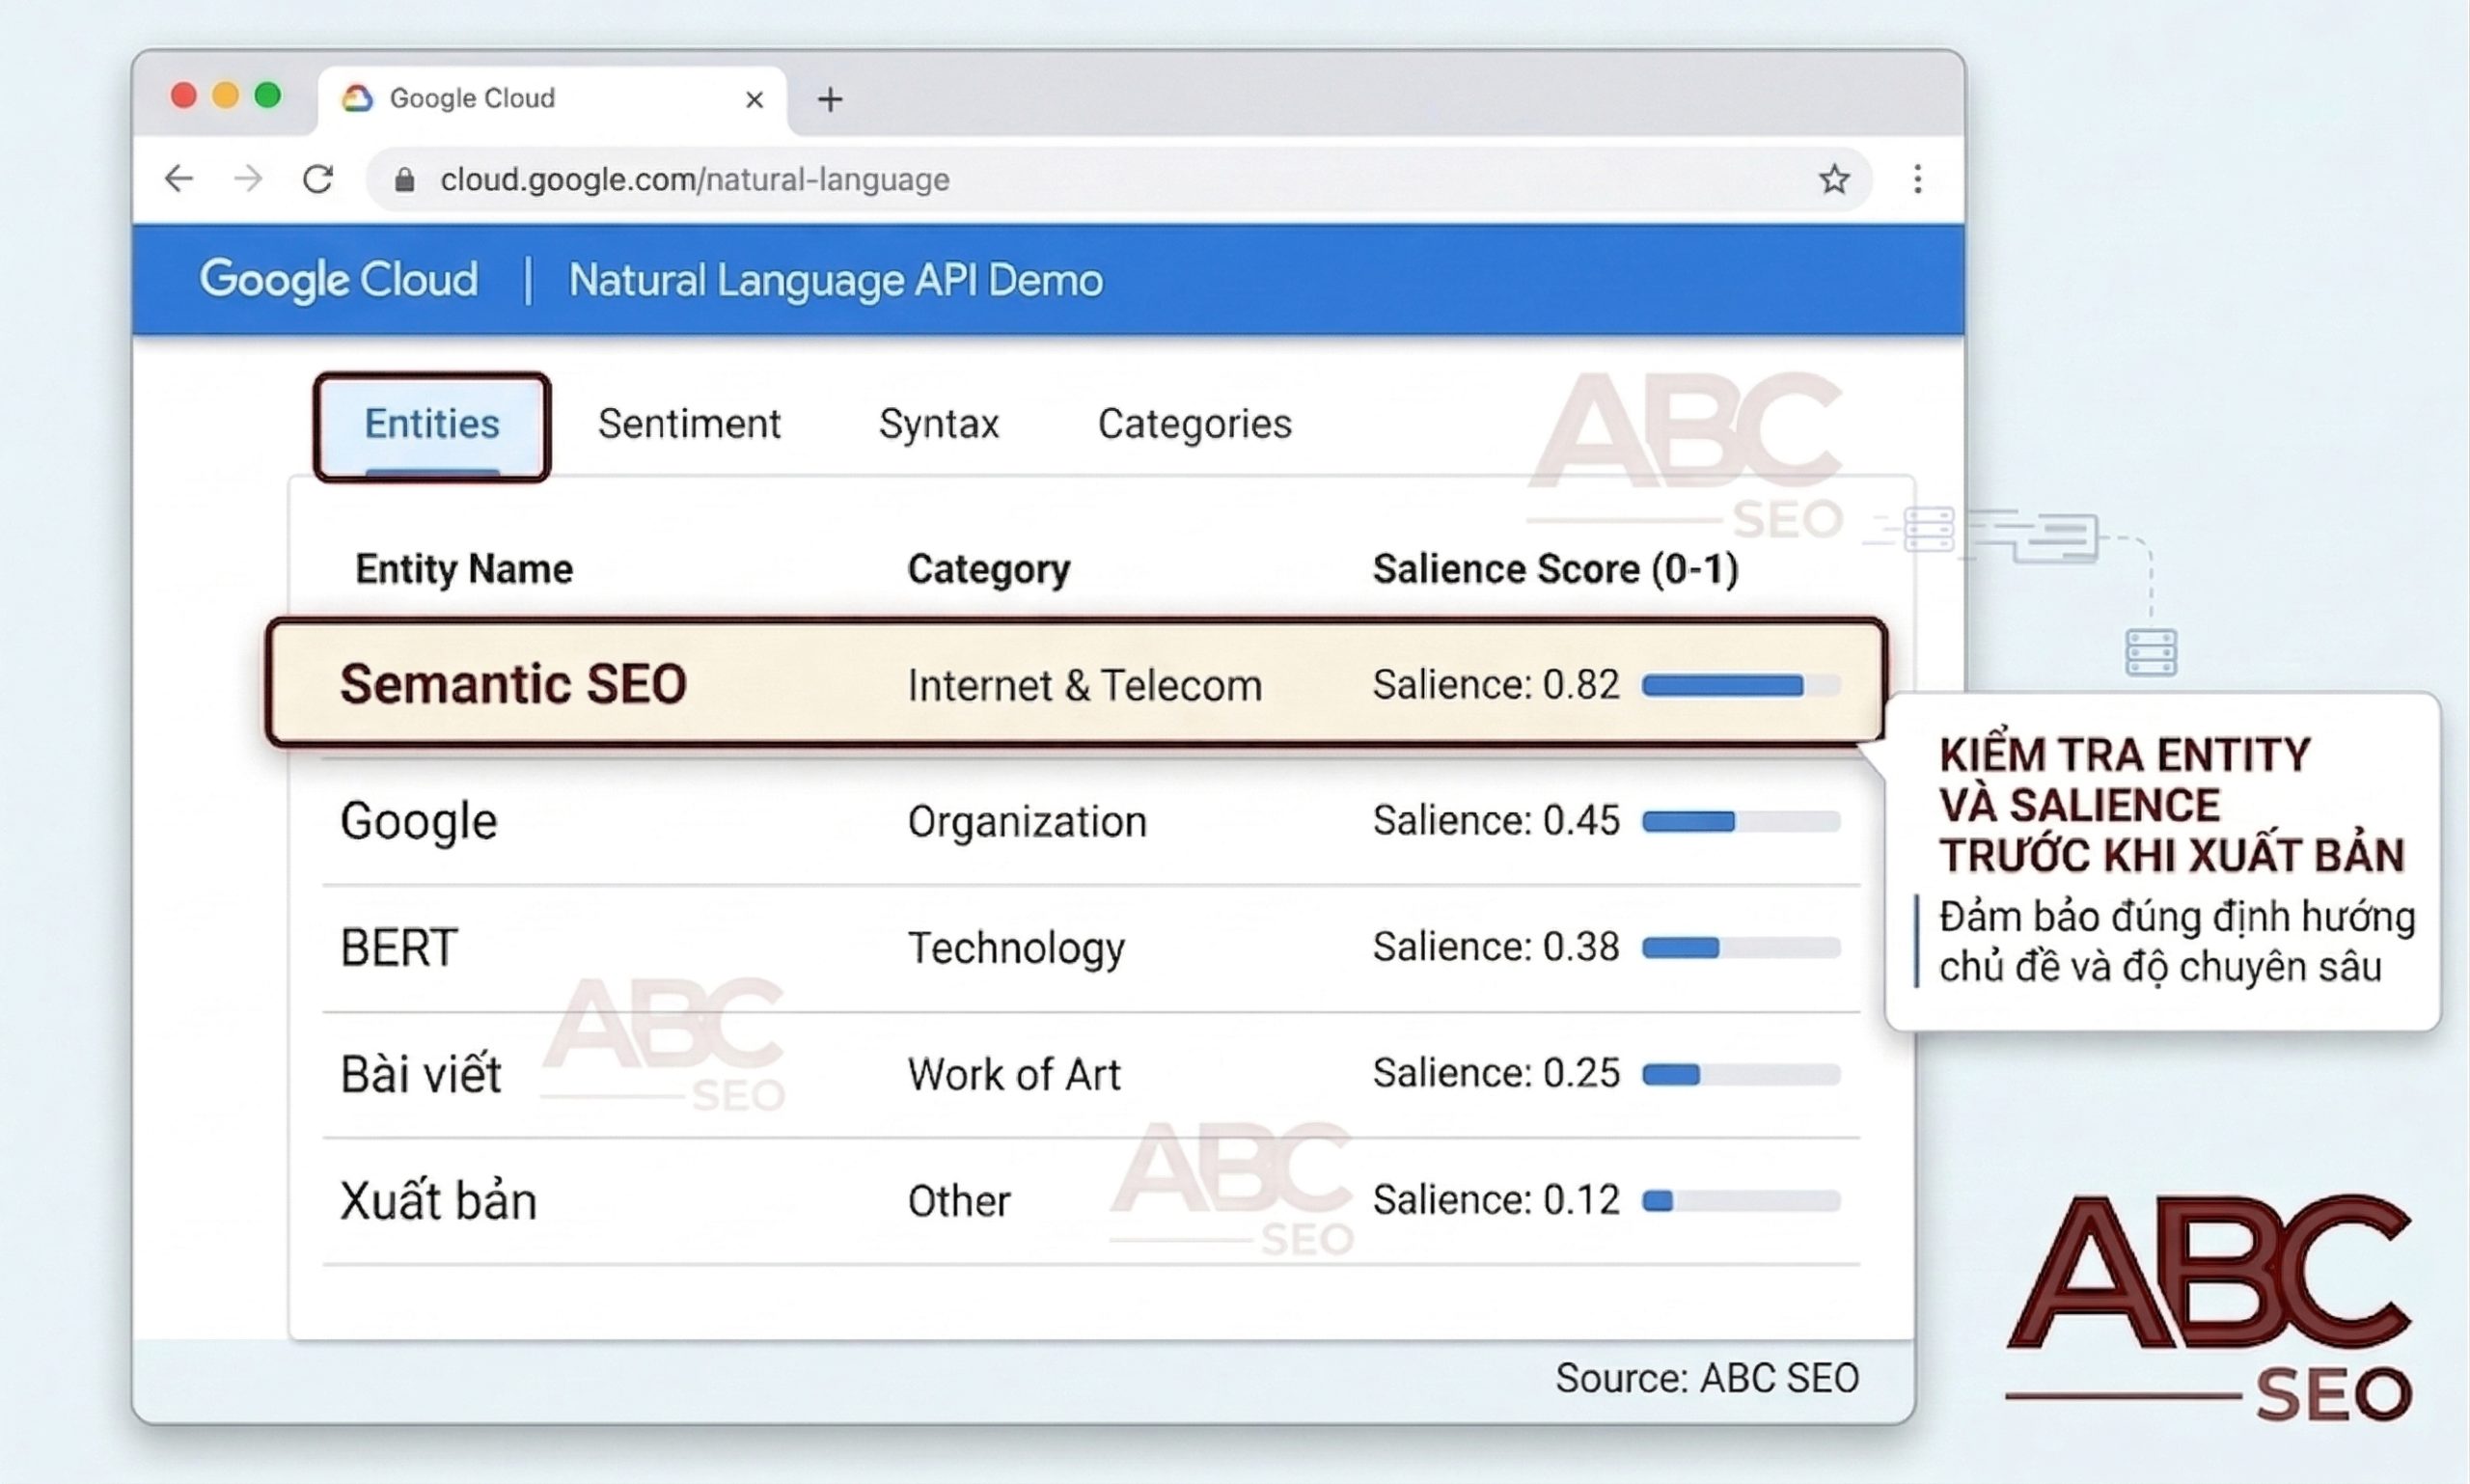Click the Đảm bảo đúng định hướng description
Screen dimensions: 2470x1484
(2177, 942)
